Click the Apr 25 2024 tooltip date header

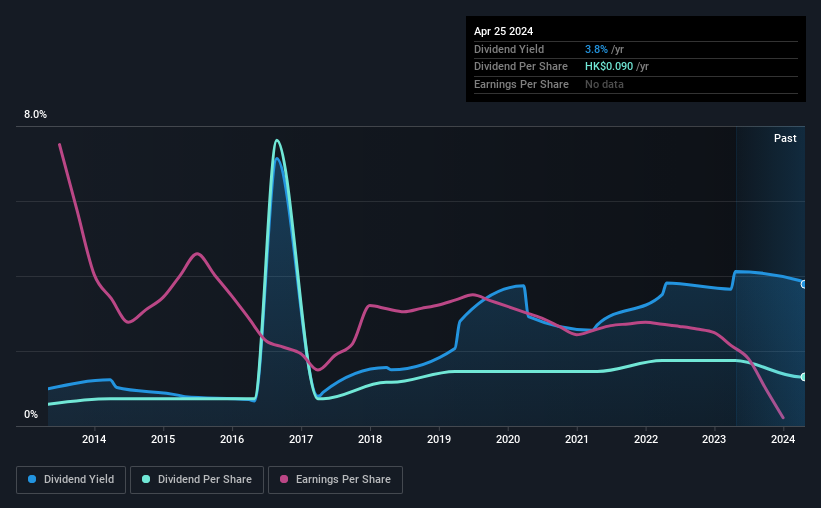[x=504, y=31]
